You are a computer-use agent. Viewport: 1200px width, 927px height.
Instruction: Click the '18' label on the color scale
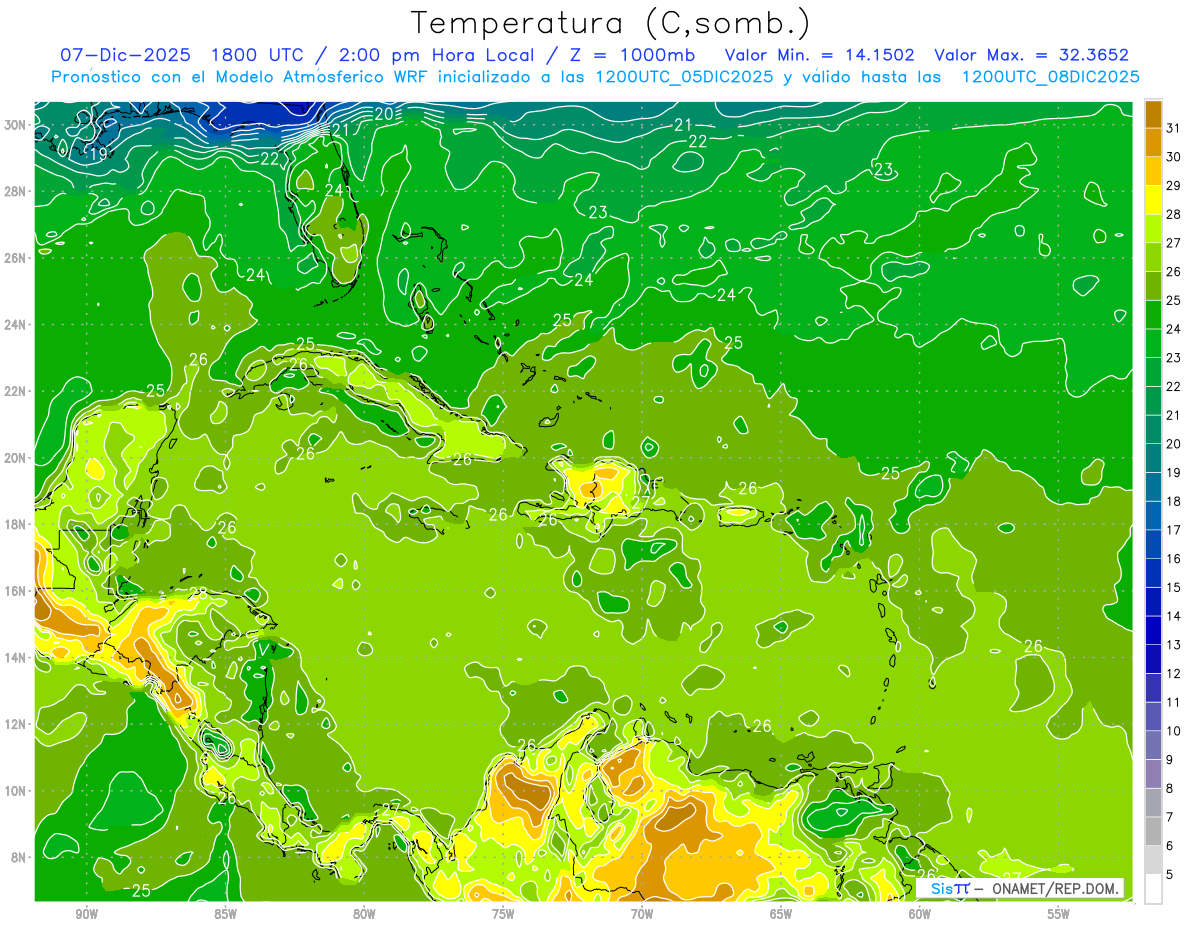1174,501
